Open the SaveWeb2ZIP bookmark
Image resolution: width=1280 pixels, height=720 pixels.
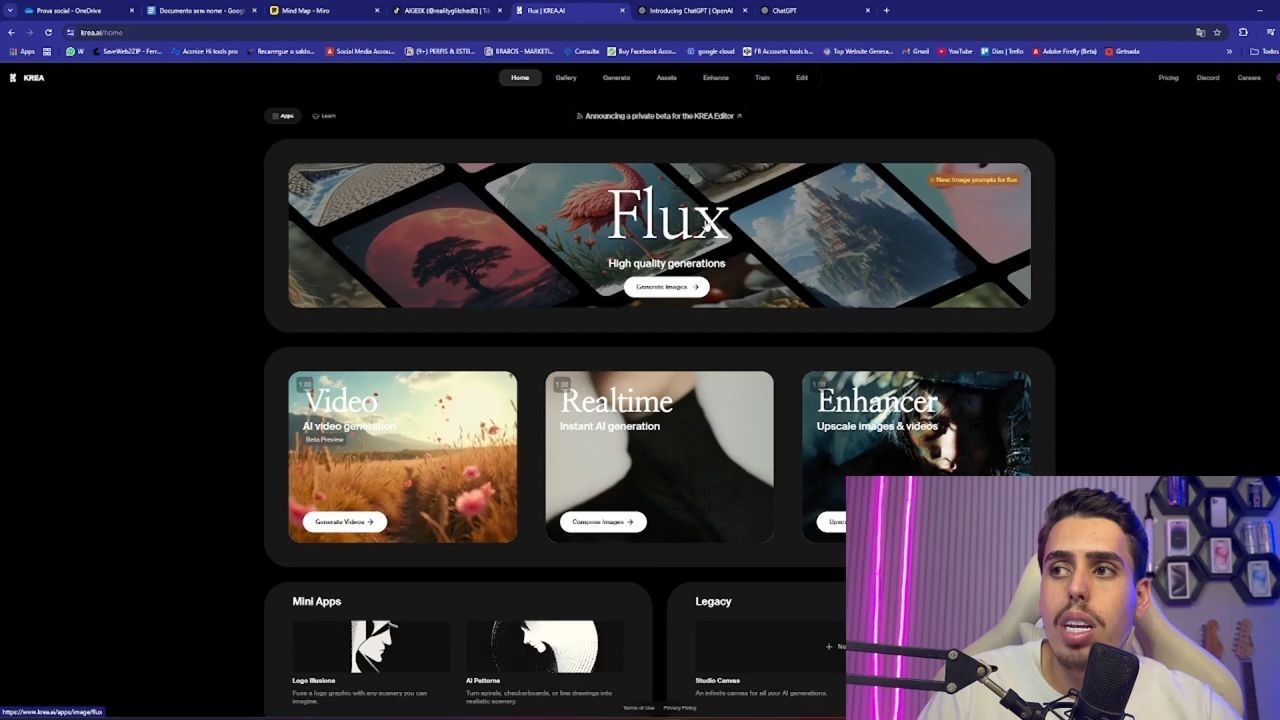point(127,51)
